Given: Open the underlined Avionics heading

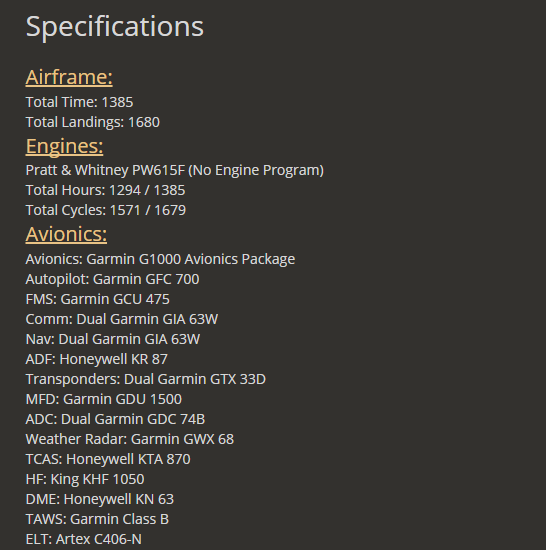Looking at the screenshot, I should [x=66, y=234].
